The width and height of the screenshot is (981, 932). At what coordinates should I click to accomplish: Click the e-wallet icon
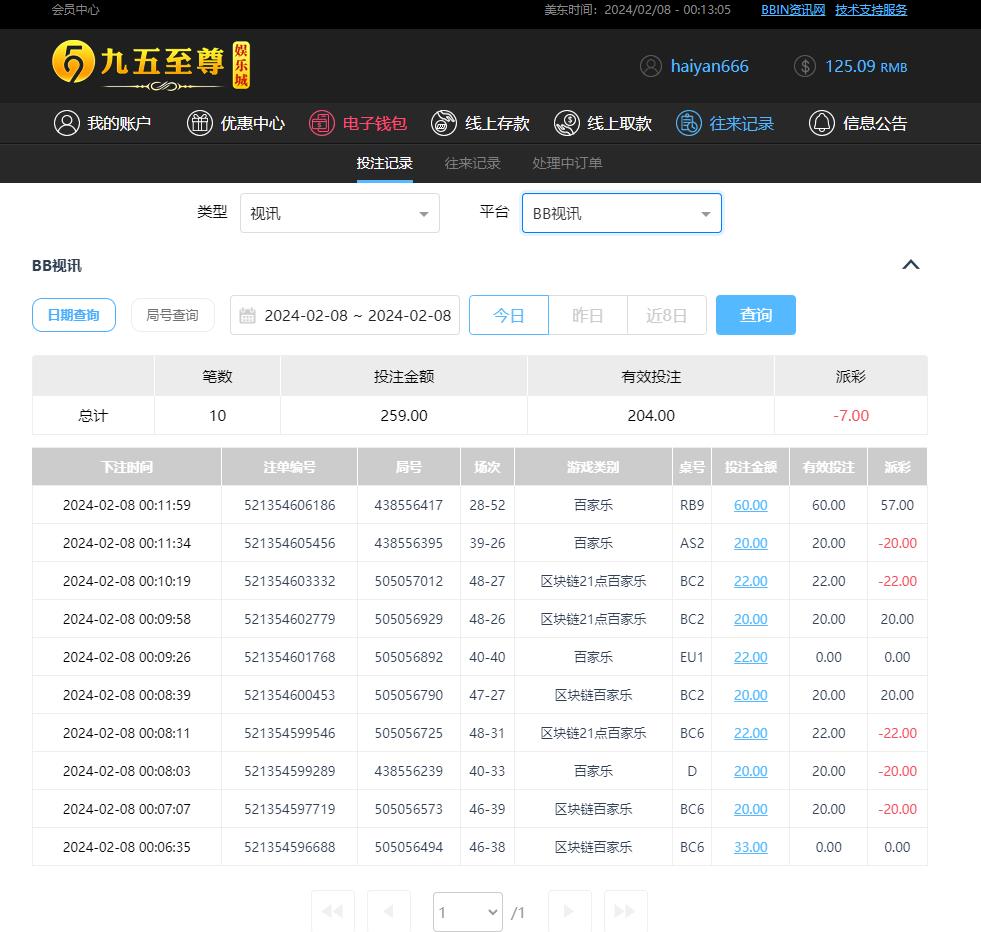pyautogui.click(x=322, y=123)
